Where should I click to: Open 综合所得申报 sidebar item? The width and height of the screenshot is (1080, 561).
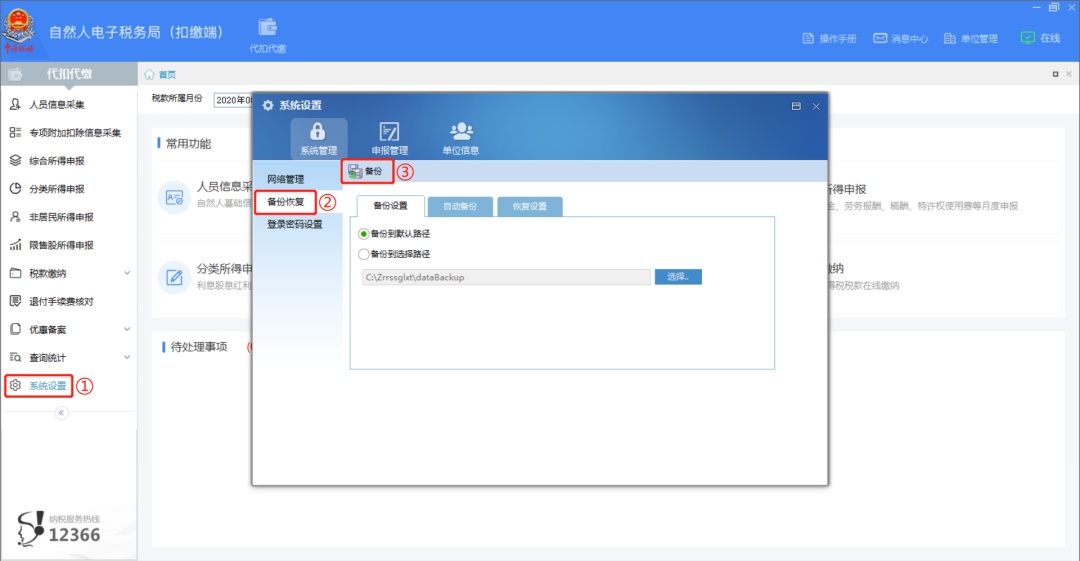tap(56, 161)
